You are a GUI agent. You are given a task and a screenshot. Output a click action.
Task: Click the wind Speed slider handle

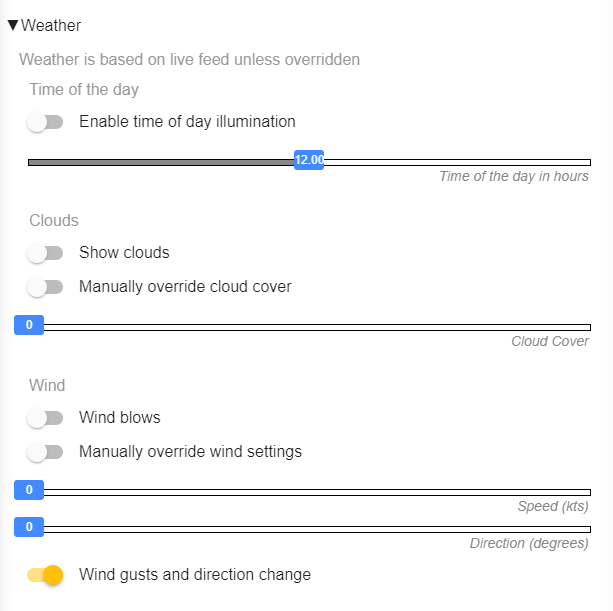[x=29, y=490]
